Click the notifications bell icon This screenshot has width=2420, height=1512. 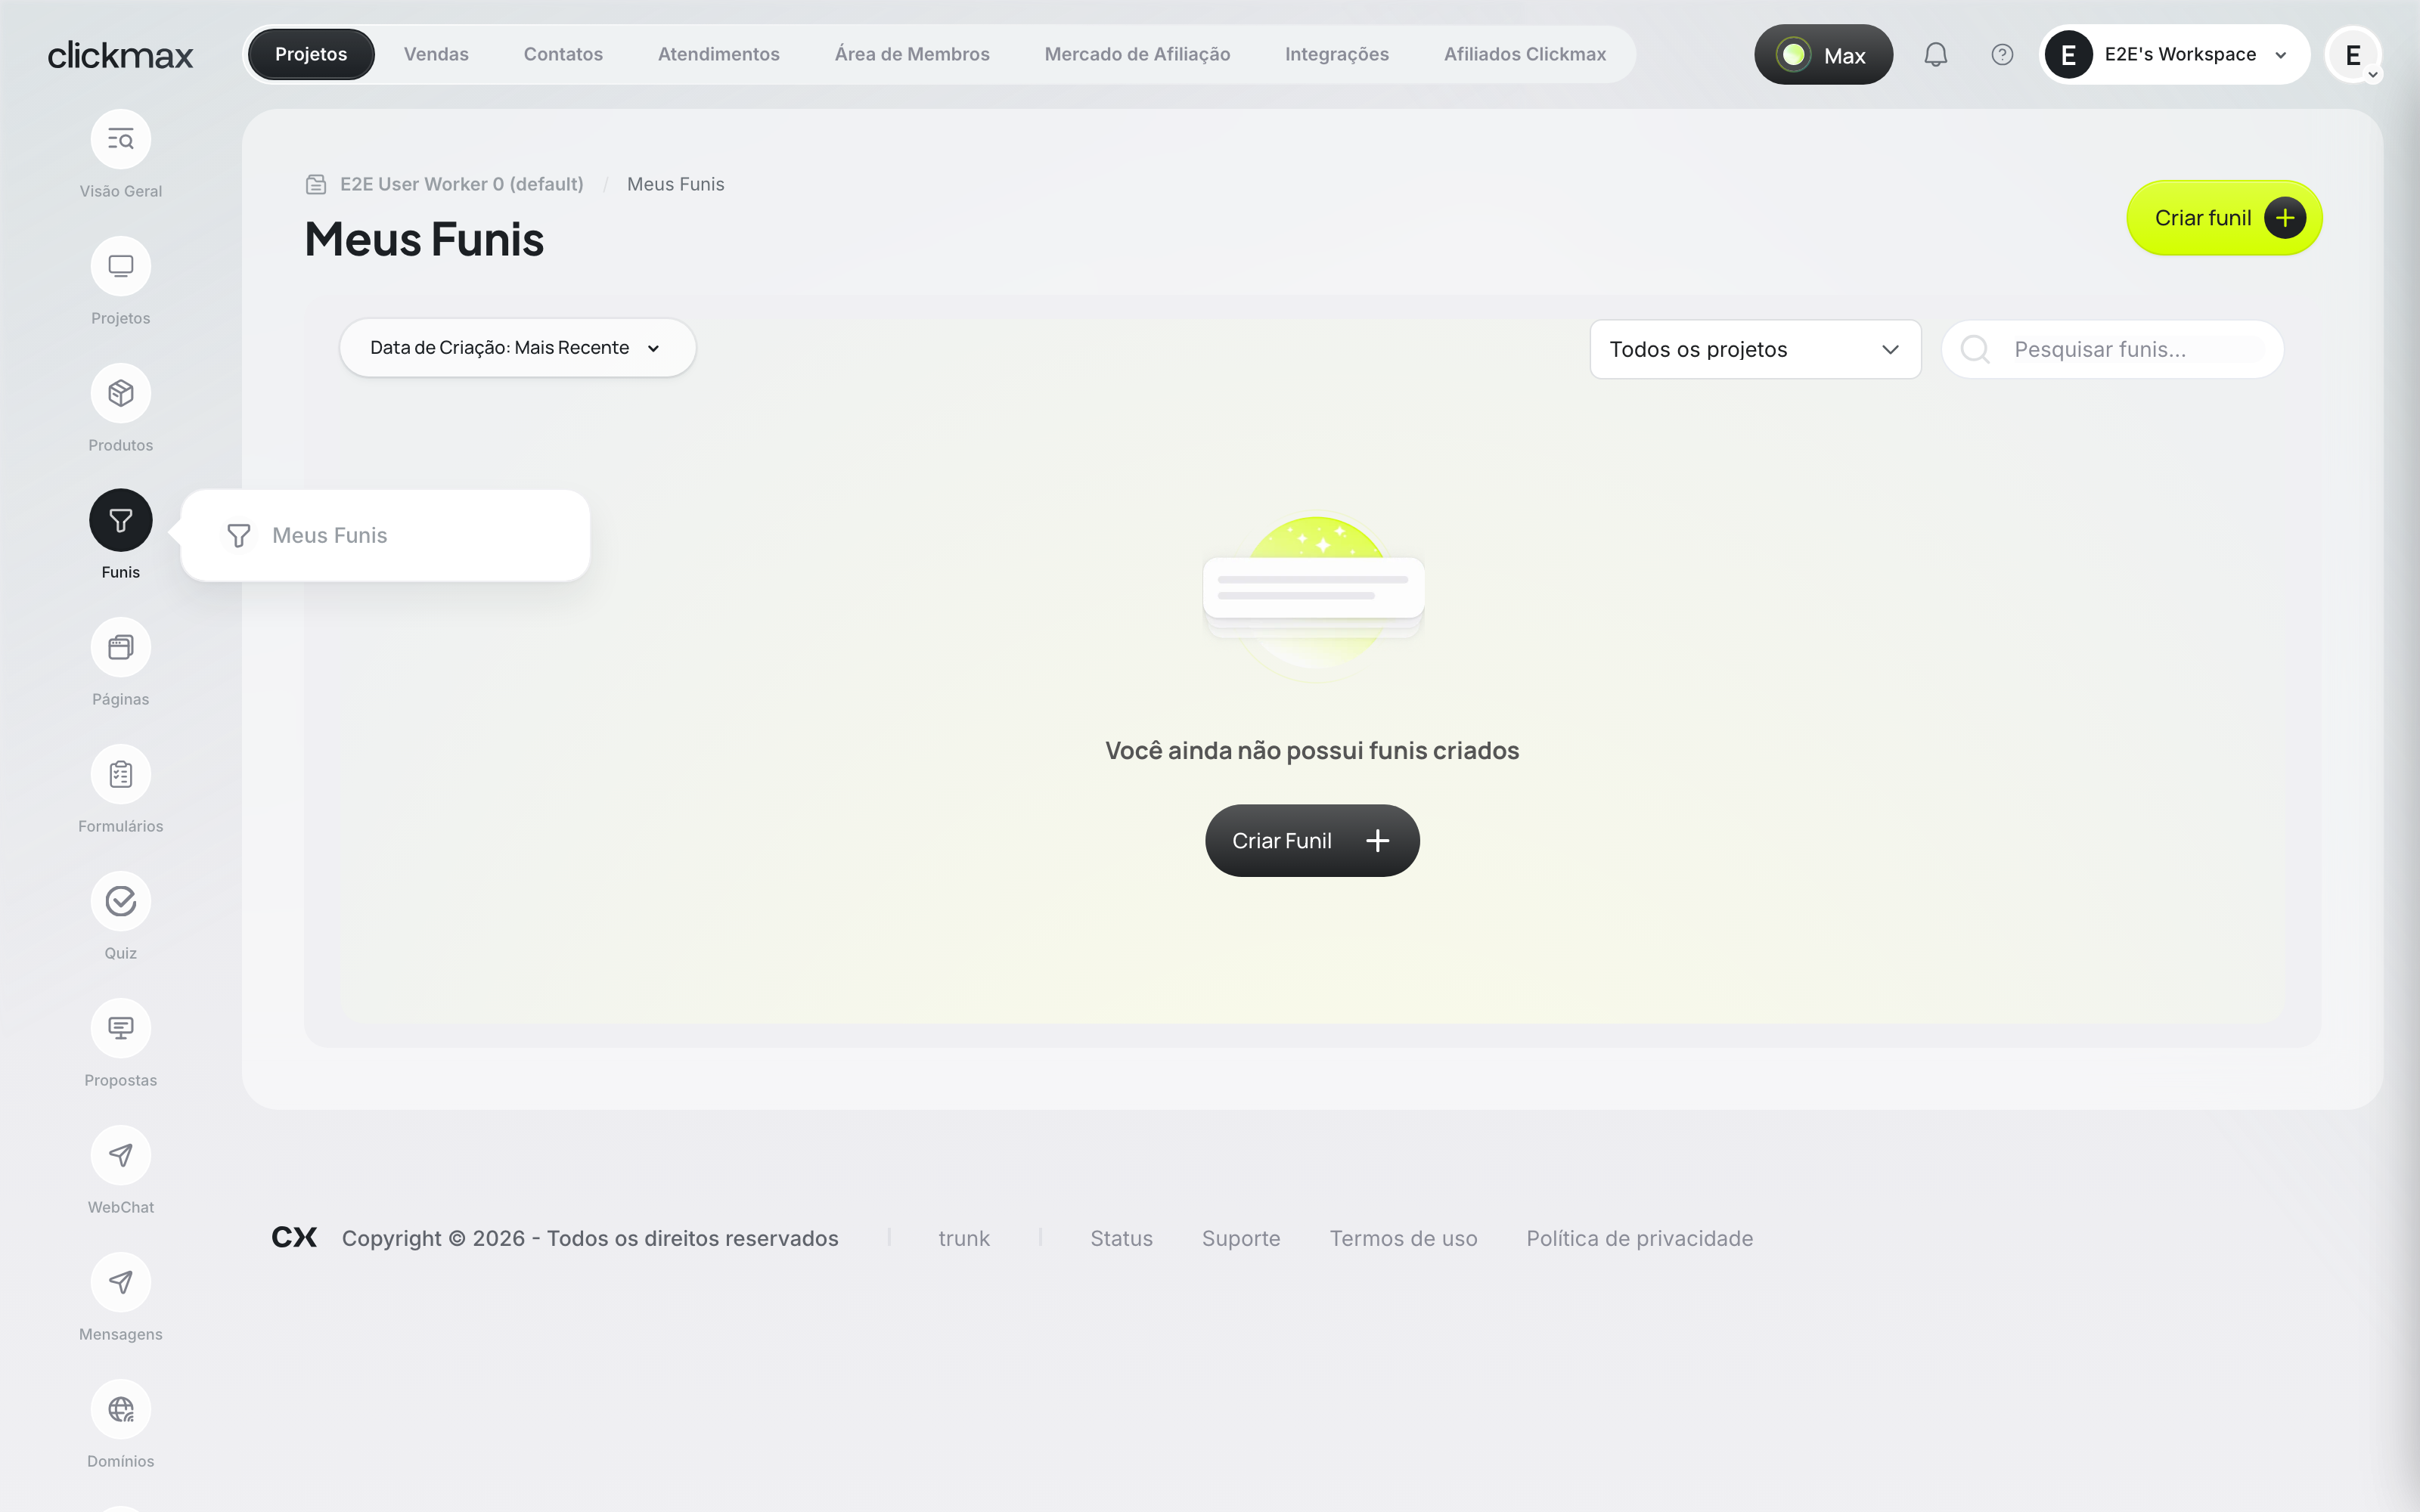click(1936, 55)
